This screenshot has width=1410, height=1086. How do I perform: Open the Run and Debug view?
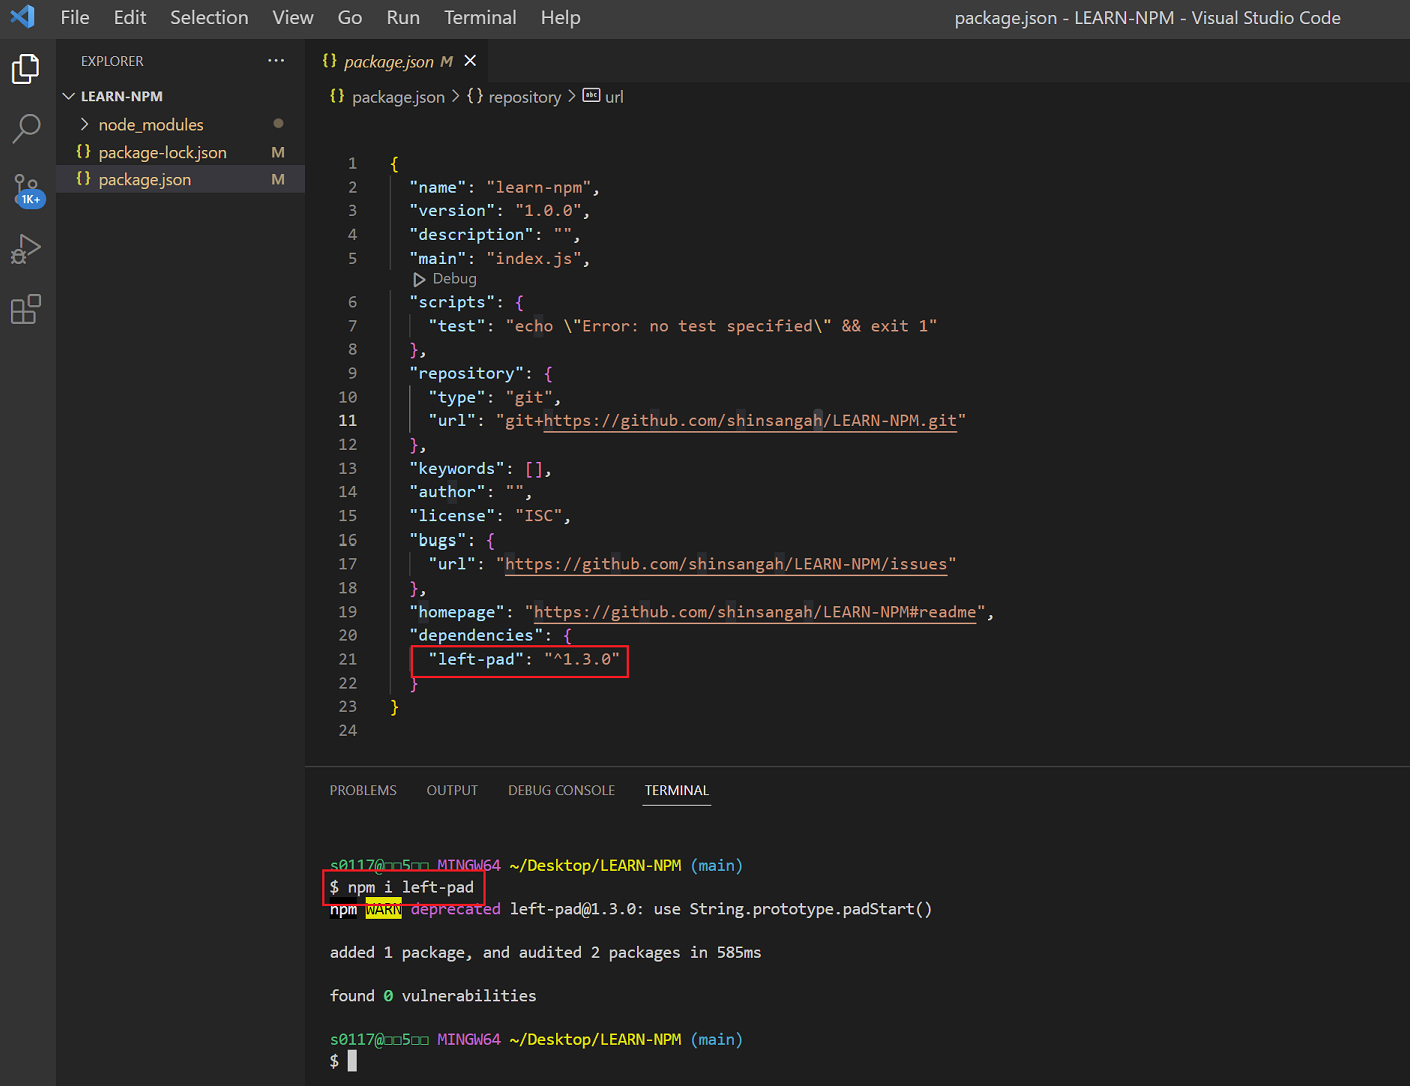(26, 249)
